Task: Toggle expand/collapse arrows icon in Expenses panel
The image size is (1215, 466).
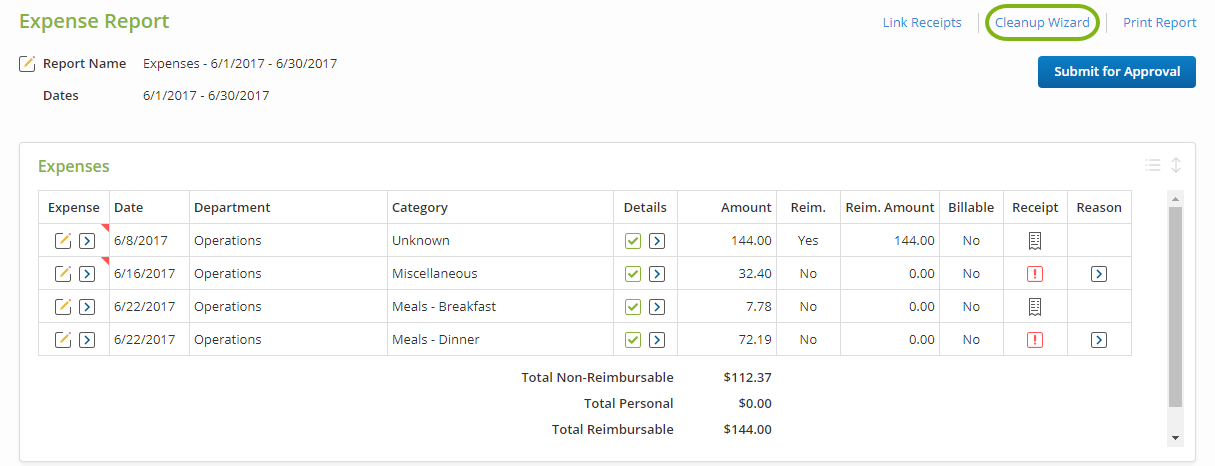Action: tap(1176, 166)
